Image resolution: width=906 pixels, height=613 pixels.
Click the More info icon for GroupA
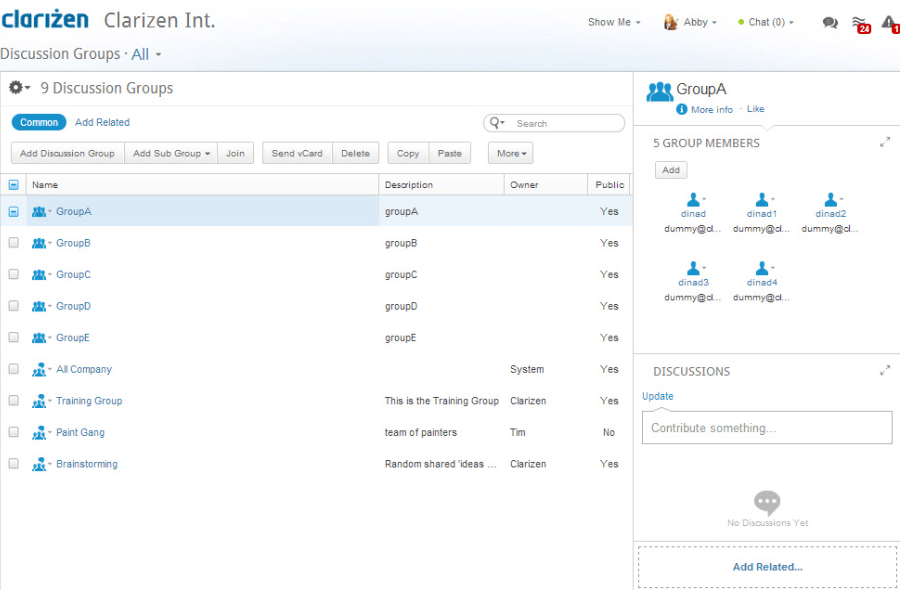pyautogui.click(x=682, y=110)
